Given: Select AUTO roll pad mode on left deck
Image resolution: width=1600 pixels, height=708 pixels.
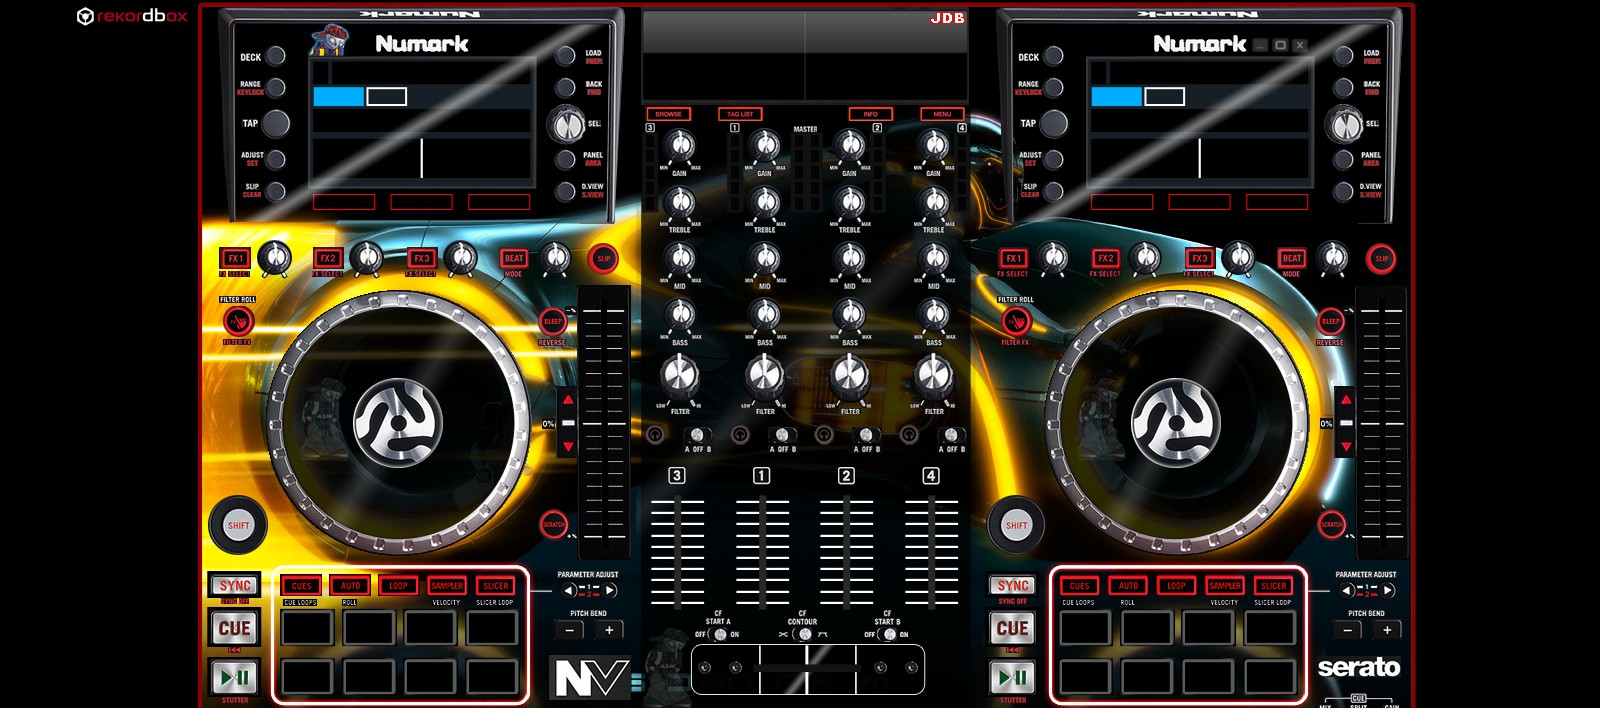Looking at the screenshot, I should (x=350, y=586).
